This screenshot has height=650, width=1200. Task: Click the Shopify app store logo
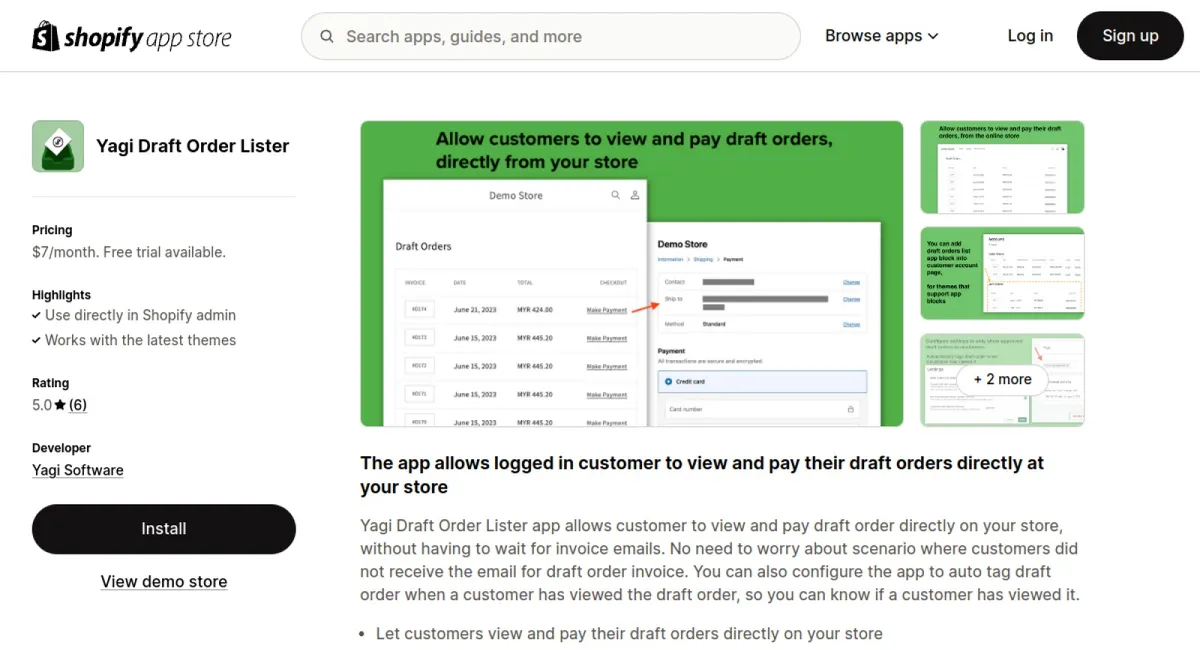[132, 37]
